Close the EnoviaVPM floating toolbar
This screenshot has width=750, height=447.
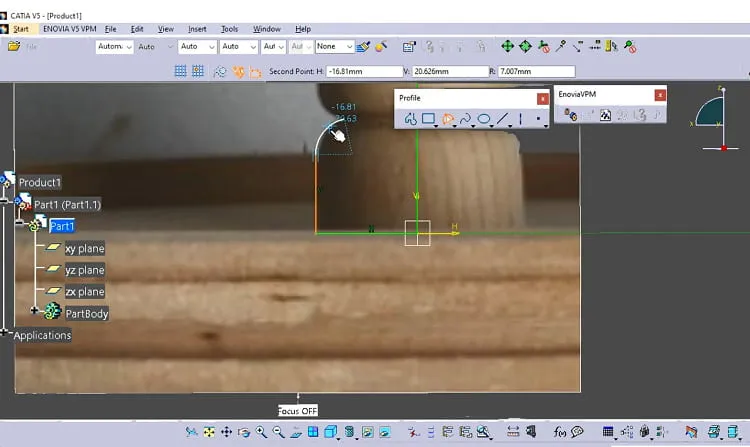click(x=660, y=95)
